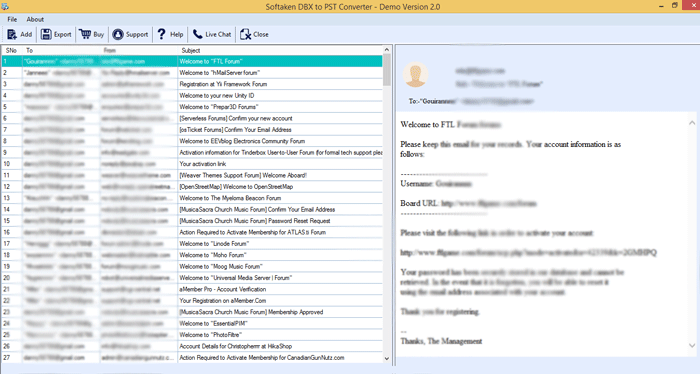Select 'Welcome to "Moog Music Forum"' email
Screen dimensions: 700x374
tap(192, 266)
